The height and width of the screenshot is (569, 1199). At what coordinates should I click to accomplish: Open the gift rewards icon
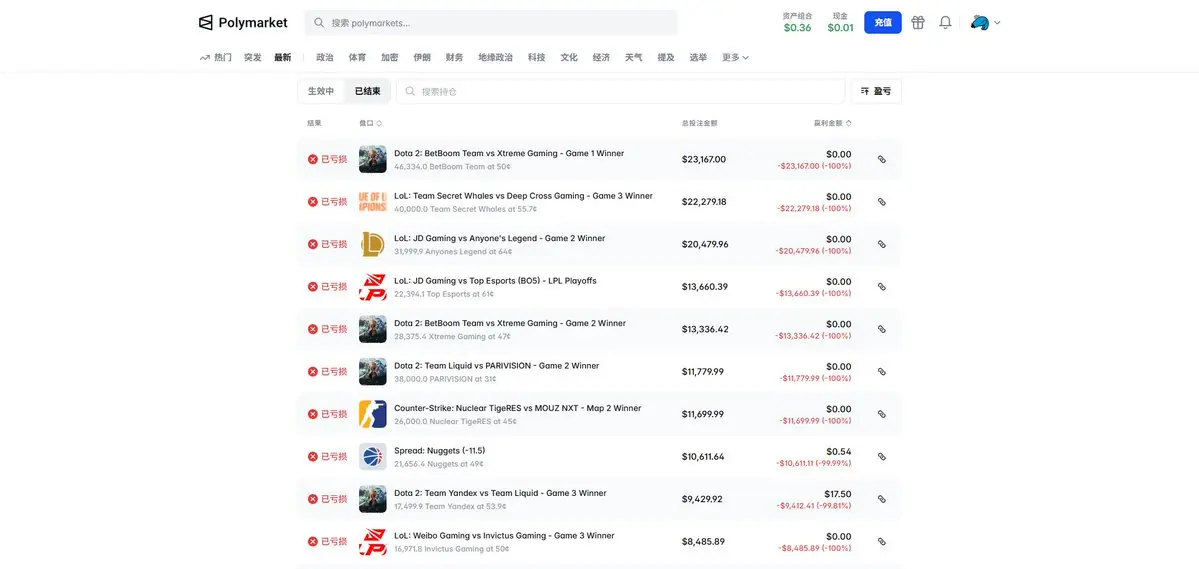click(x=918, y=23)
